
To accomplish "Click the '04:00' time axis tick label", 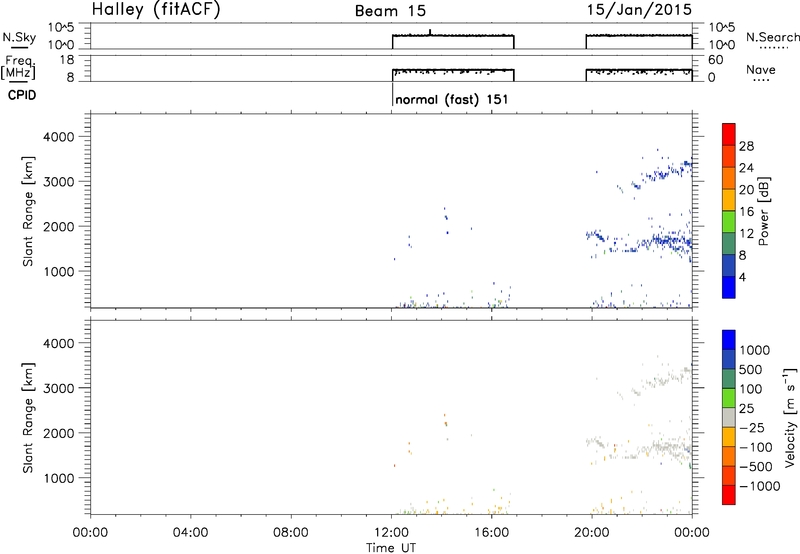I will tap(191, 533).
